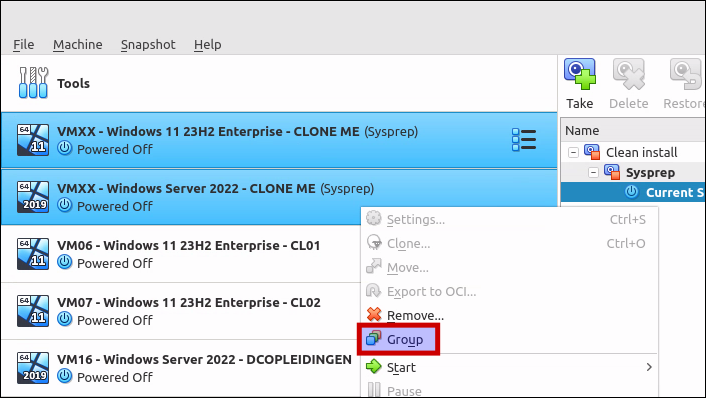Click the Restore snapshot toolbar icon
706x398 pixels.
click(685, 74)
